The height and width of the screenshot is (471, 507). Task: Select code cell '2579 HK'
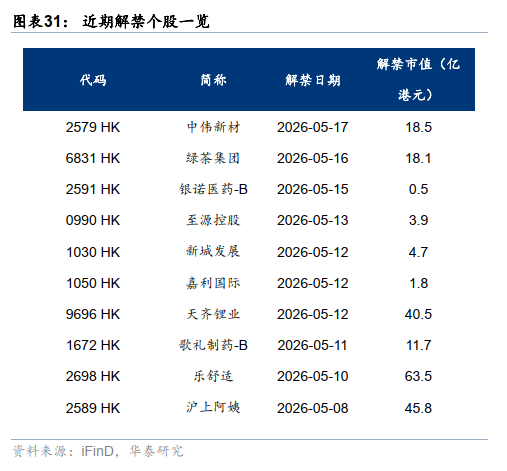[x=93, y=127]
